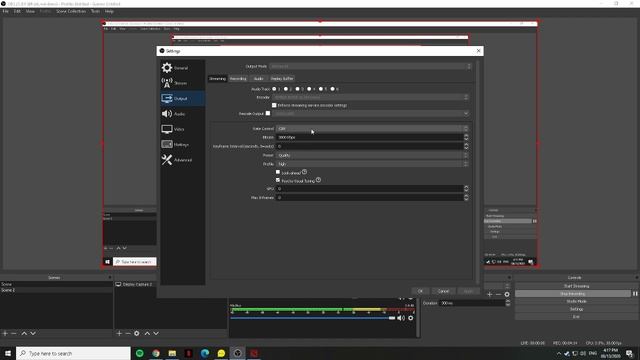Image resolution: width=640 pixels, height=360 pixels.
Task: Open source properties gear in Sources panel
Action: coord(137,333)
